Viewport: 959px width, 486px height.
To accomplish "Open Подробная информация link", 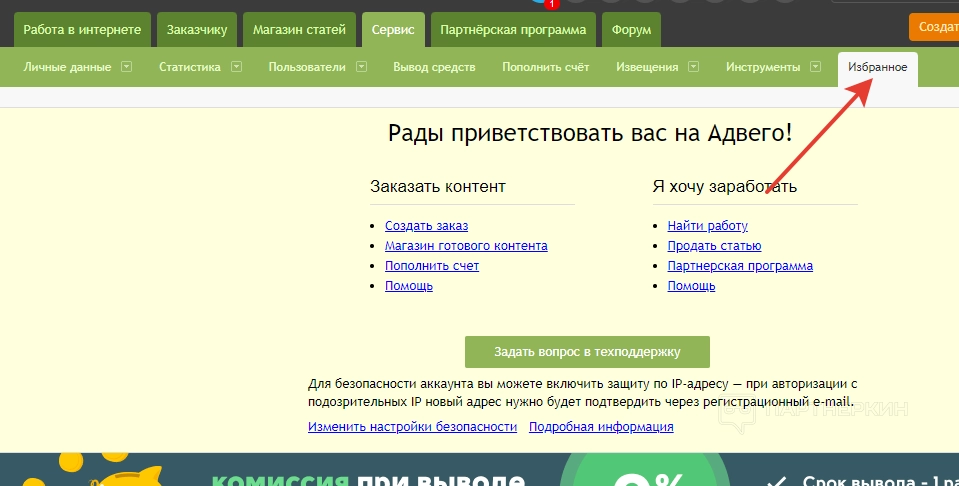I will point(601,427).
